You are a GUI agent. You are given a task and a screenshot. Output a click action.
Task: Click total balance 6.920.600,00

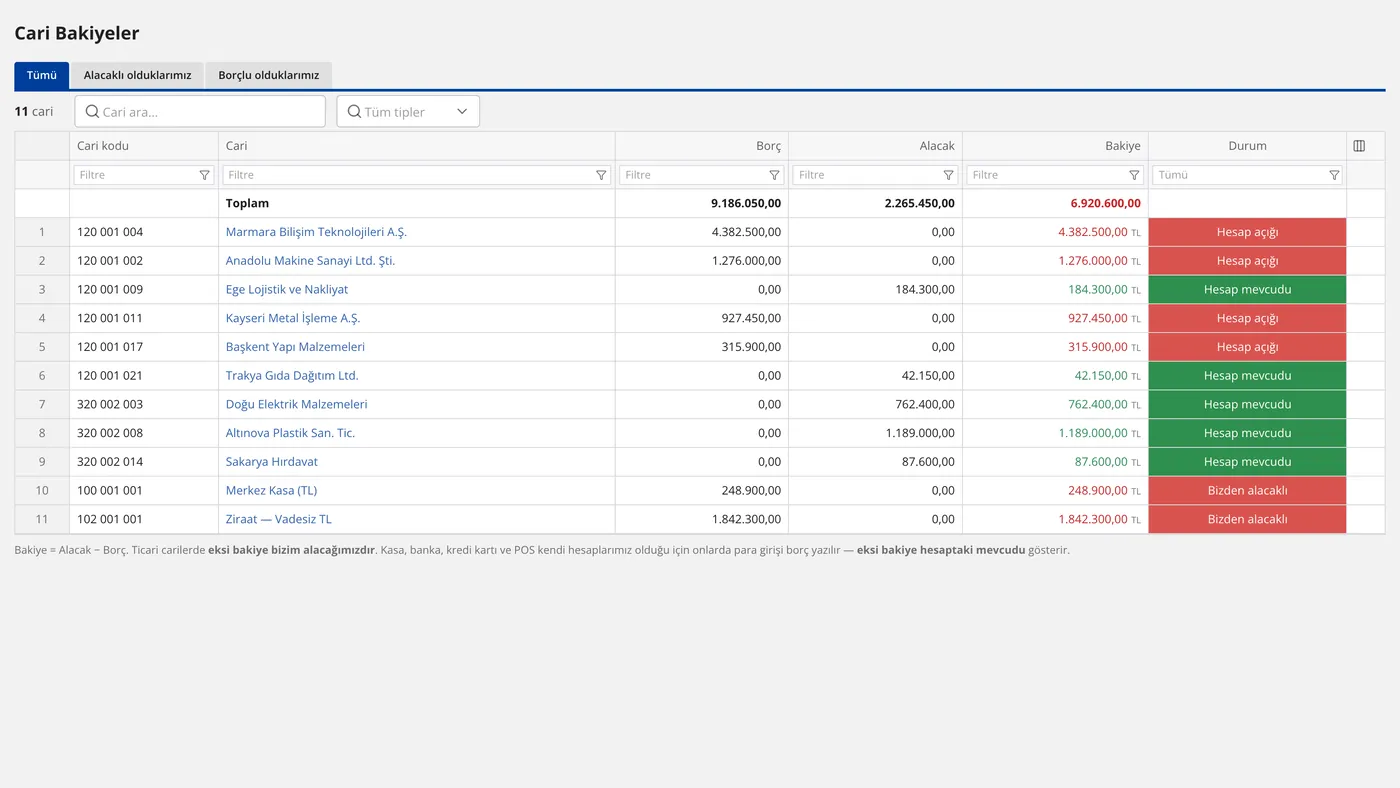[x=1105, y=203]
